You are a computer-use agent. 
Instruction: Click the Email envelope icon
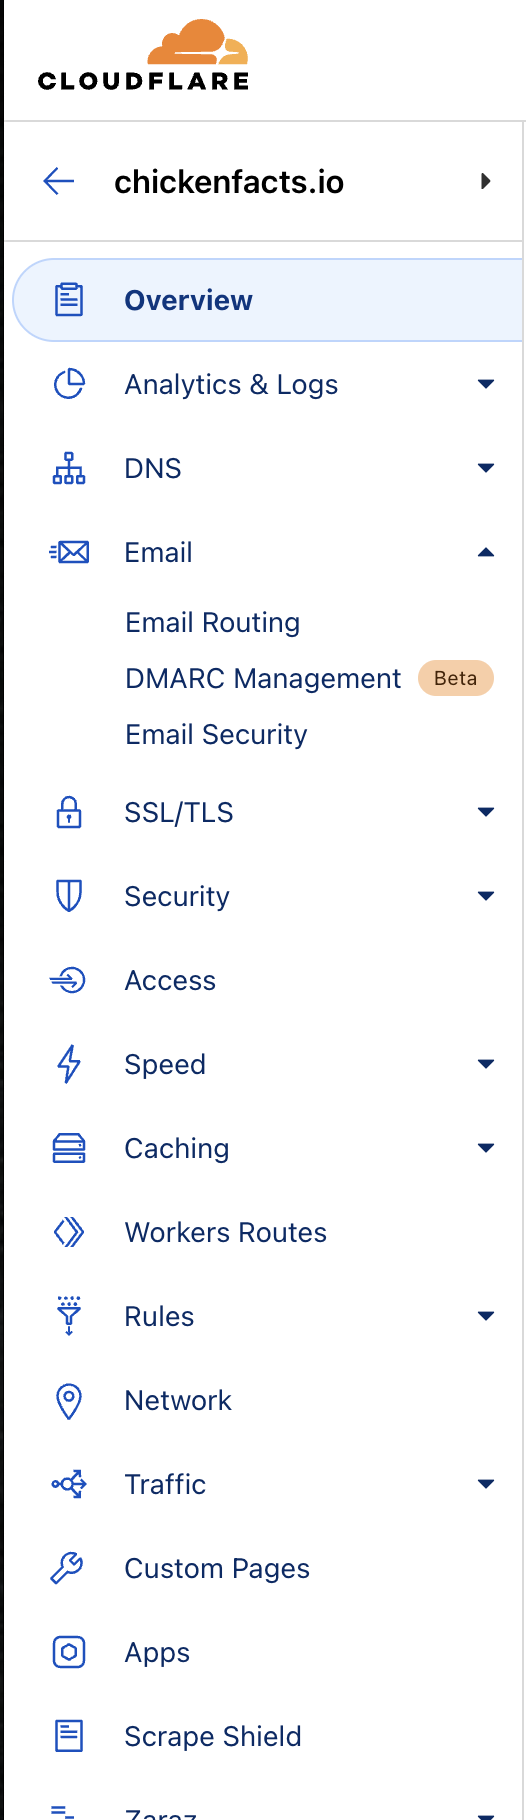(69, 552)
